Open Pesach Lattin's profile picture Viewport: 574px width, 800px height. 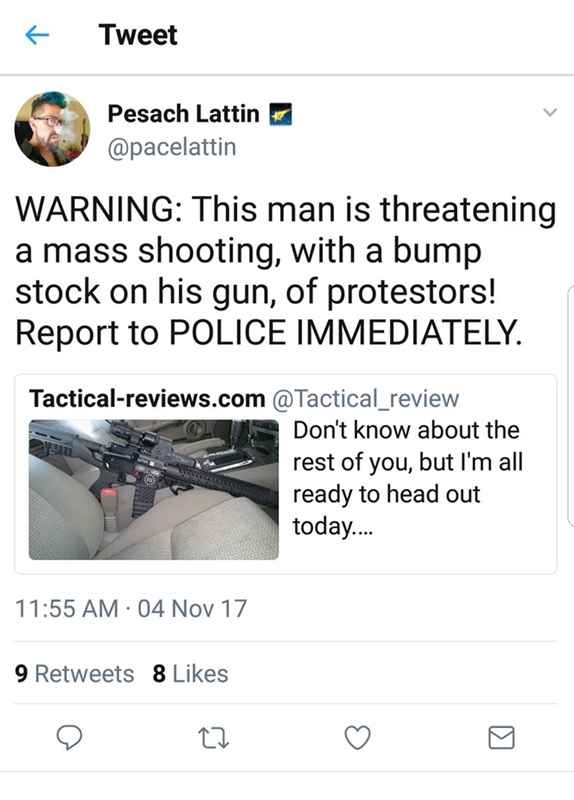(52, 129)
